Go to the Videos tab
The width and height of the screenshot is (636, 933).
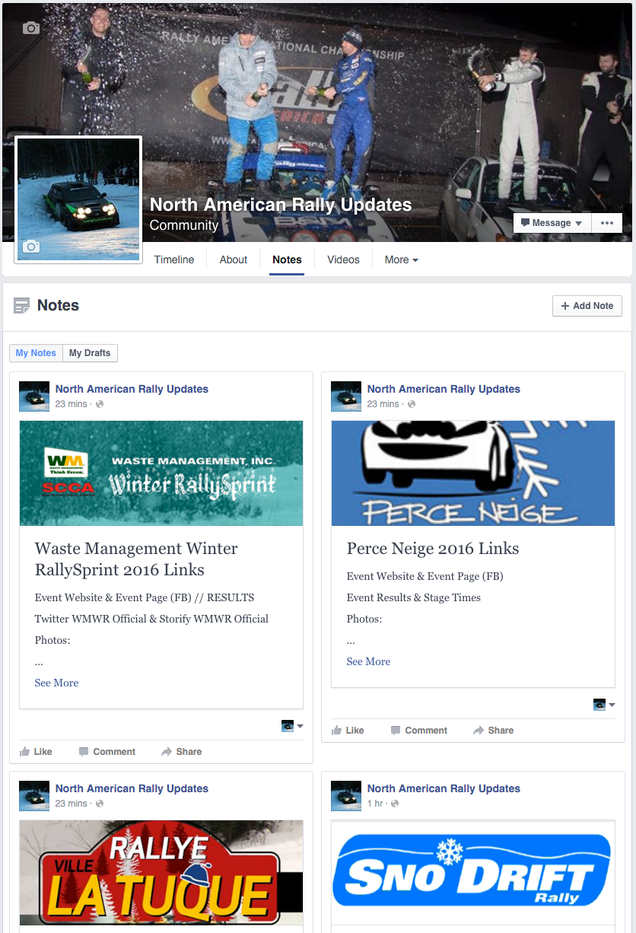coord(343,260)
